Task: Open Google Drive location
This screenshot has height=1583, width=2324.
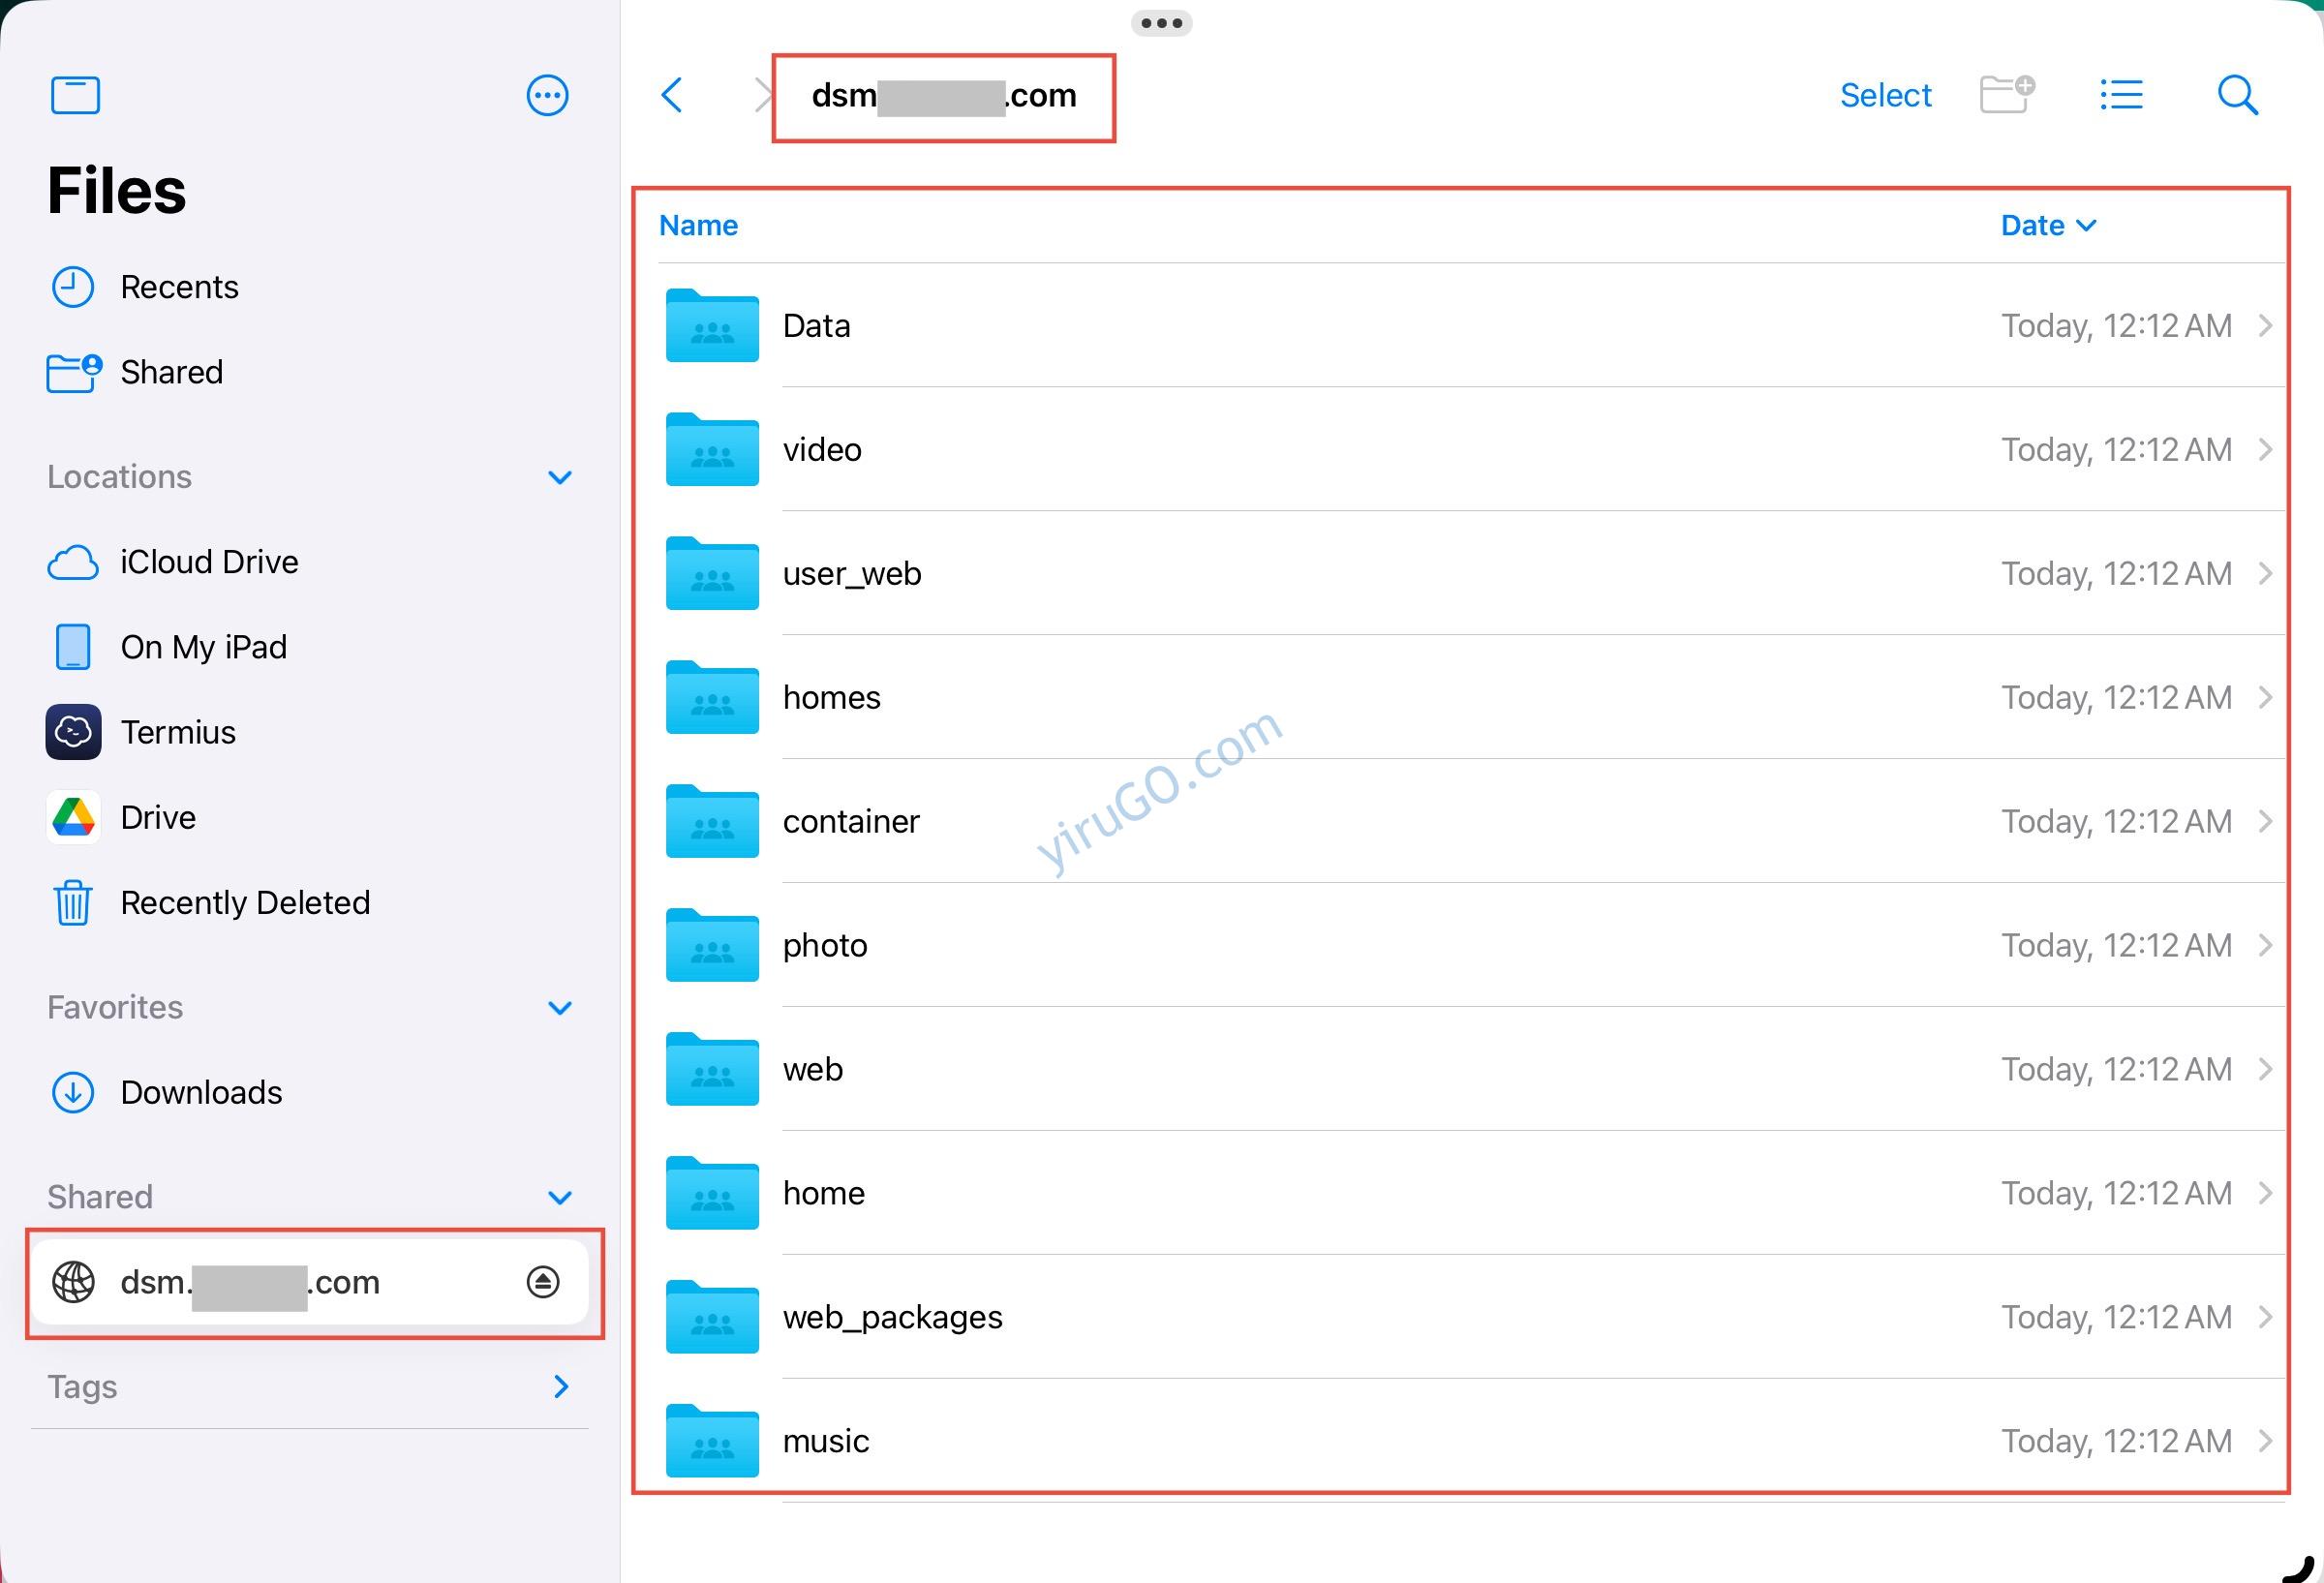Action: pos(157,817)
